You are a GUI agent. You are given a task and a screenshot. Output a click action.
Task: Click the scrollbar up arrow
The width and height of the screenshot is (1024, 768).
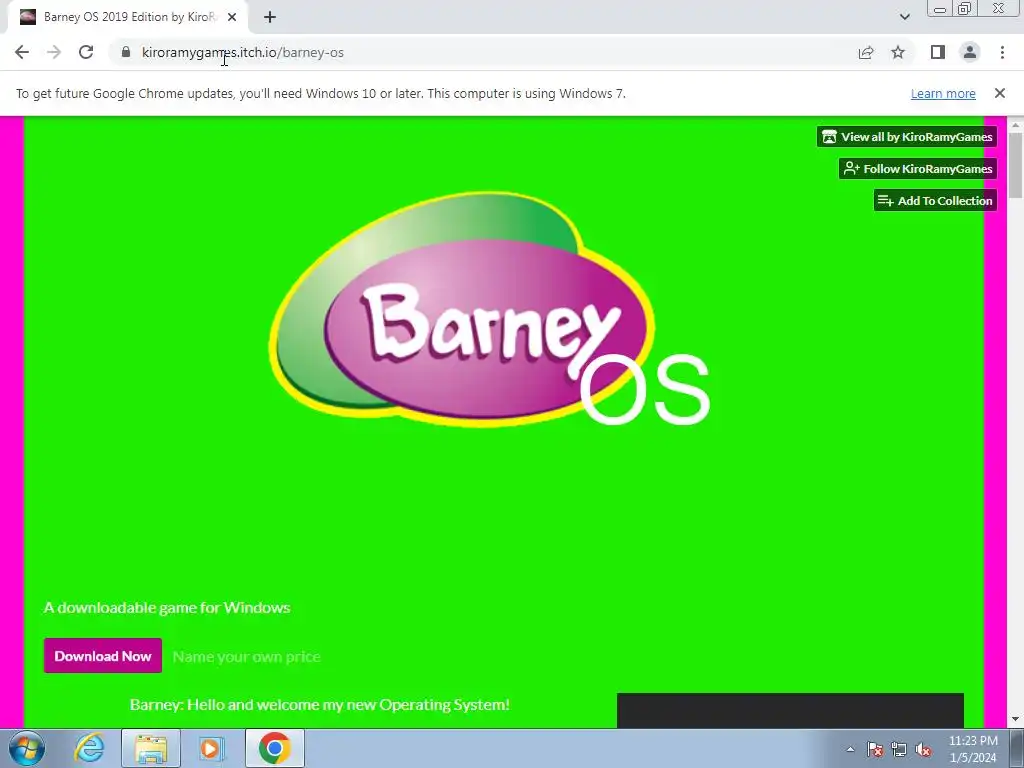[x=1015, y=124]
